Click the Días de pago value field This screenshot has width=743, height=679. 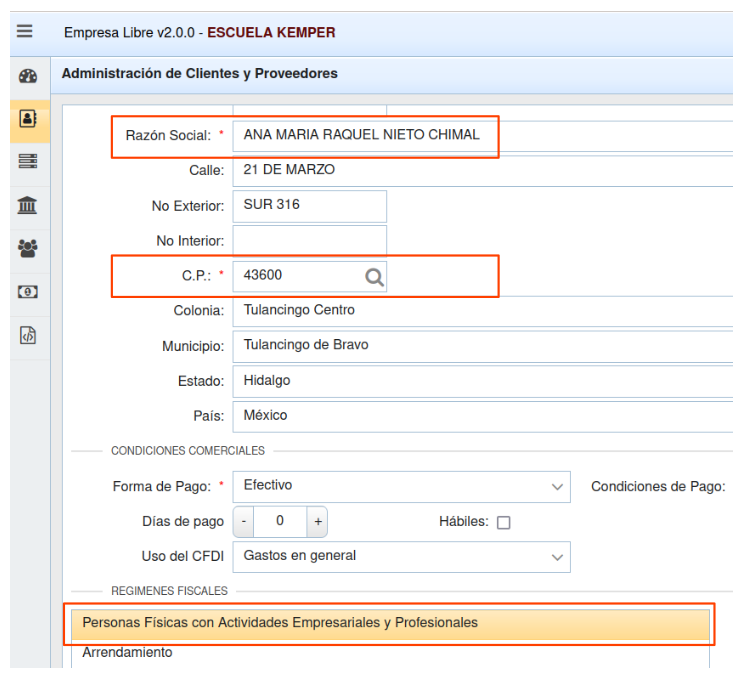(280, 522)
